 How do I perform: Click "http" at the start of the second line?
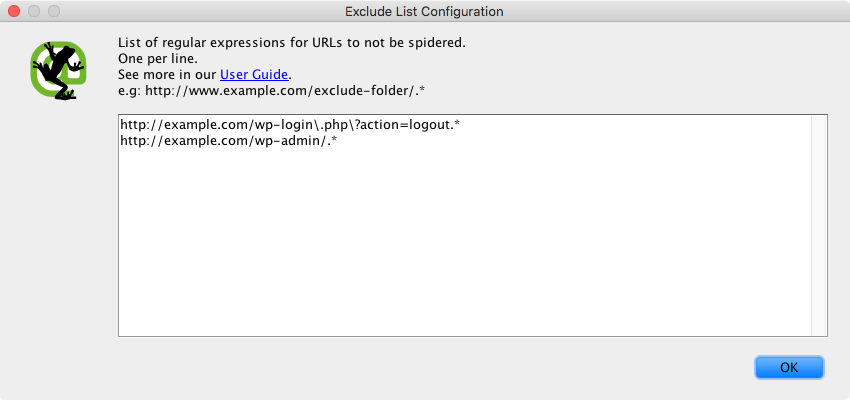coord(131,141)
